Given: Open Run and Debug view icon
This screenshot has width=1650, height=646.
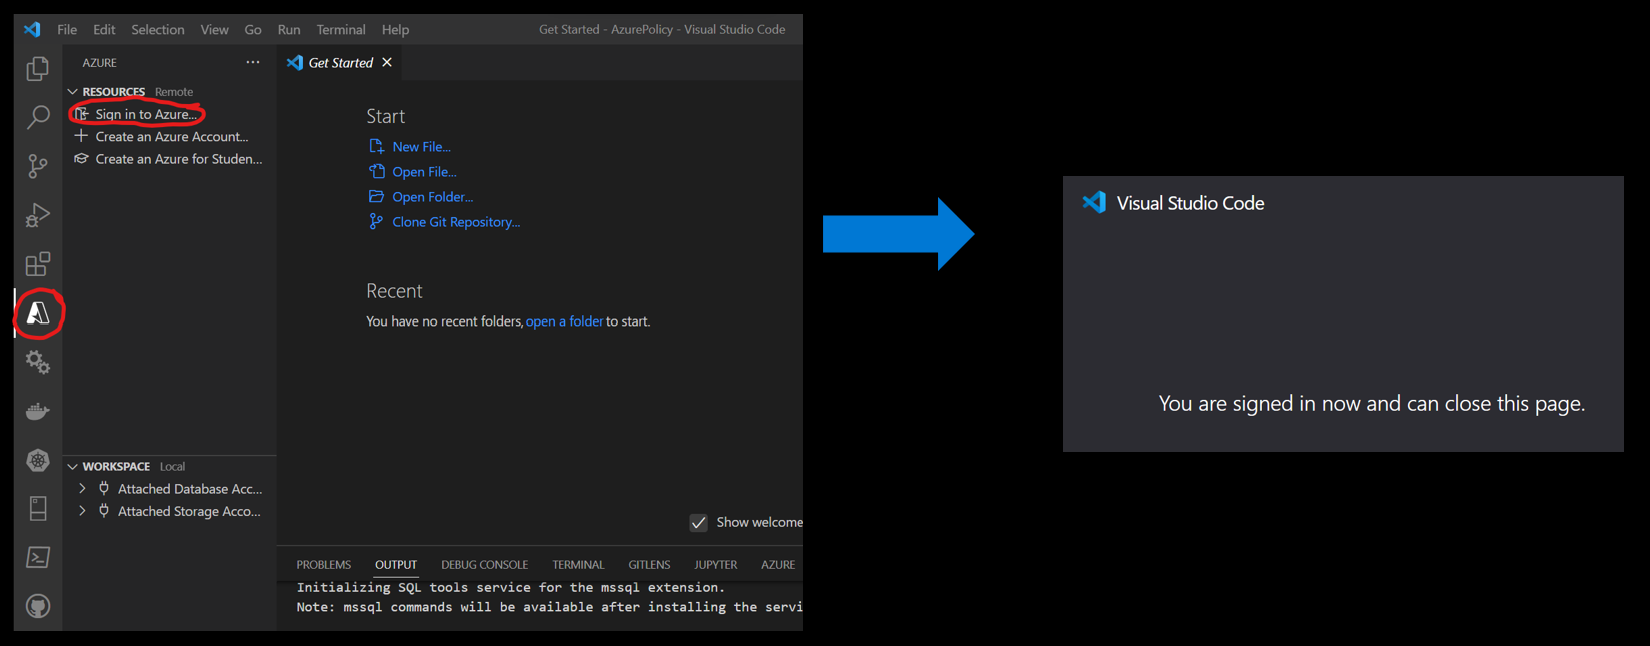Looking at the screenshot, I should [x=37, y=215].
